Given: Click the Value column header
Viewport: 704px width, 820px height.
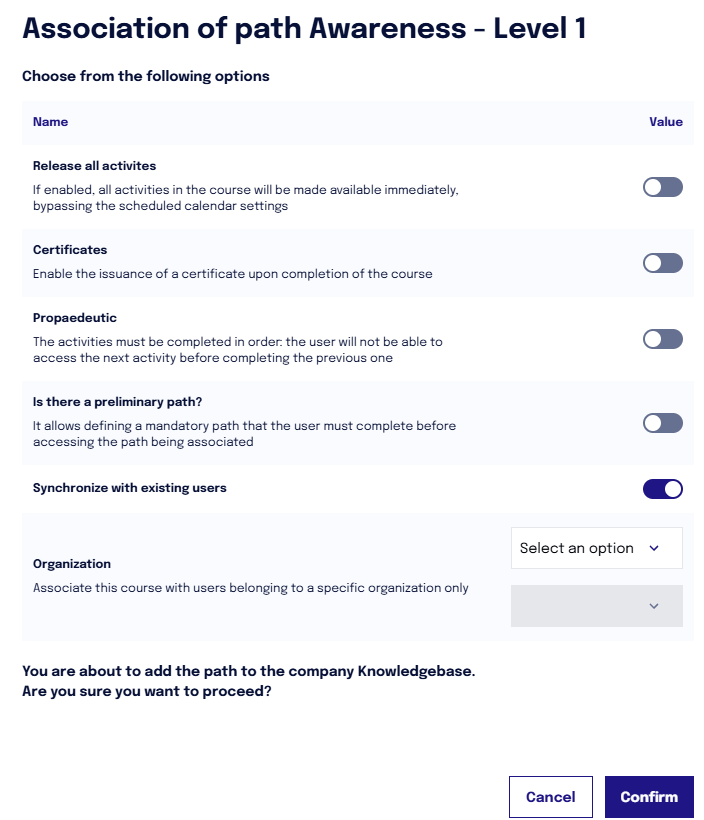Looking at the screenshot, I should 666,122.
